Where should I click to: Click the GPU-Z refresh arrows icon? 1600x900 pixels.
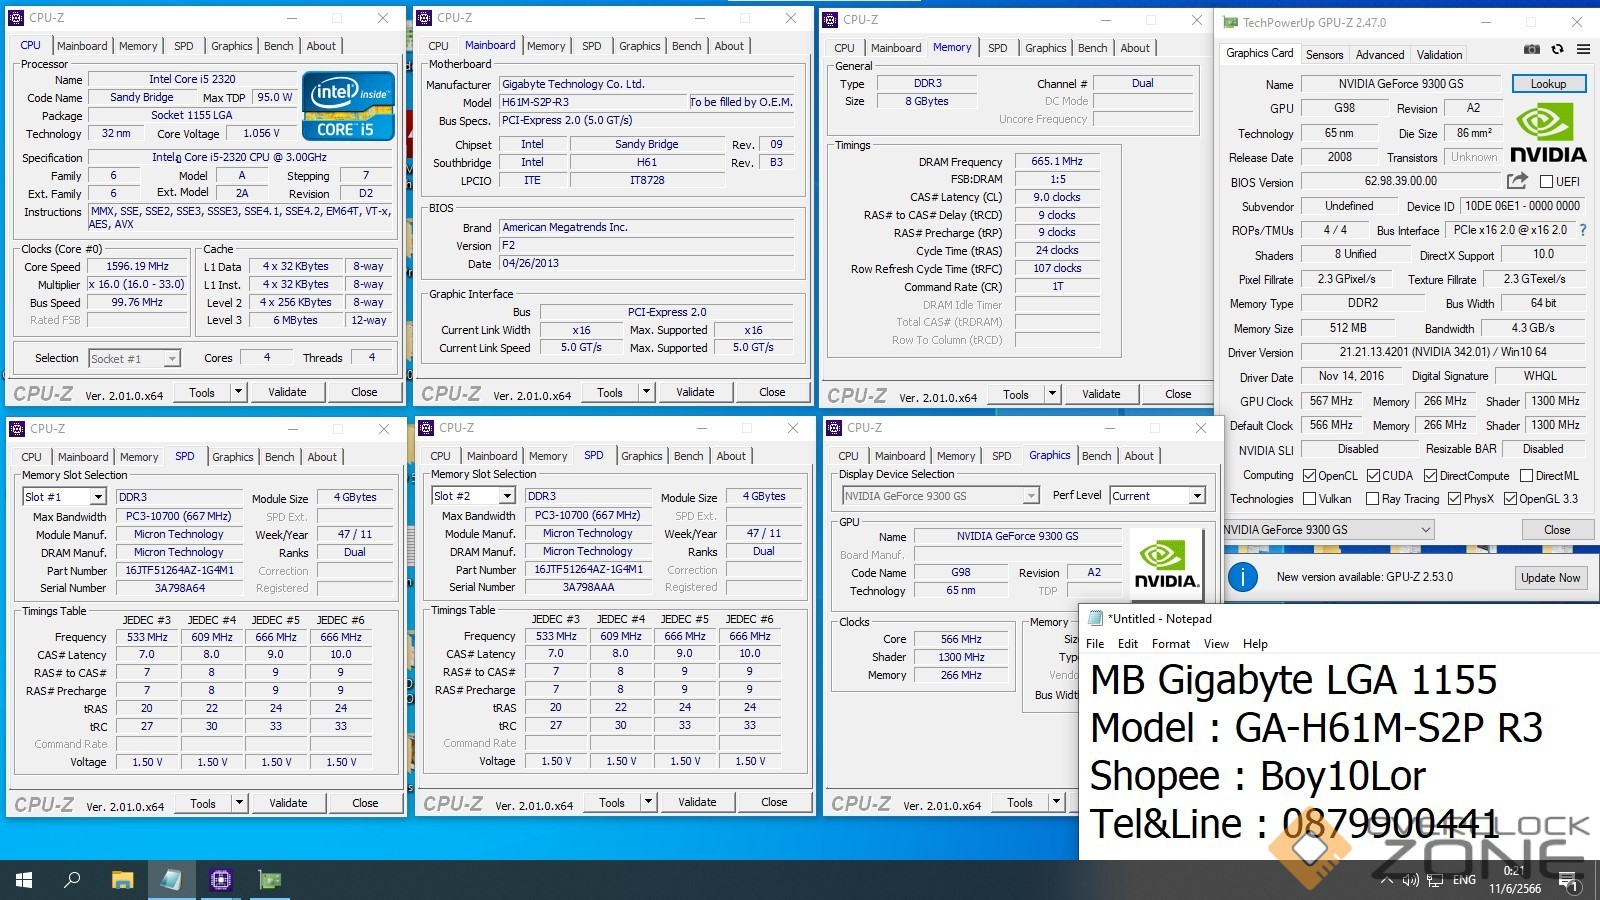(x=1557, y=49)
